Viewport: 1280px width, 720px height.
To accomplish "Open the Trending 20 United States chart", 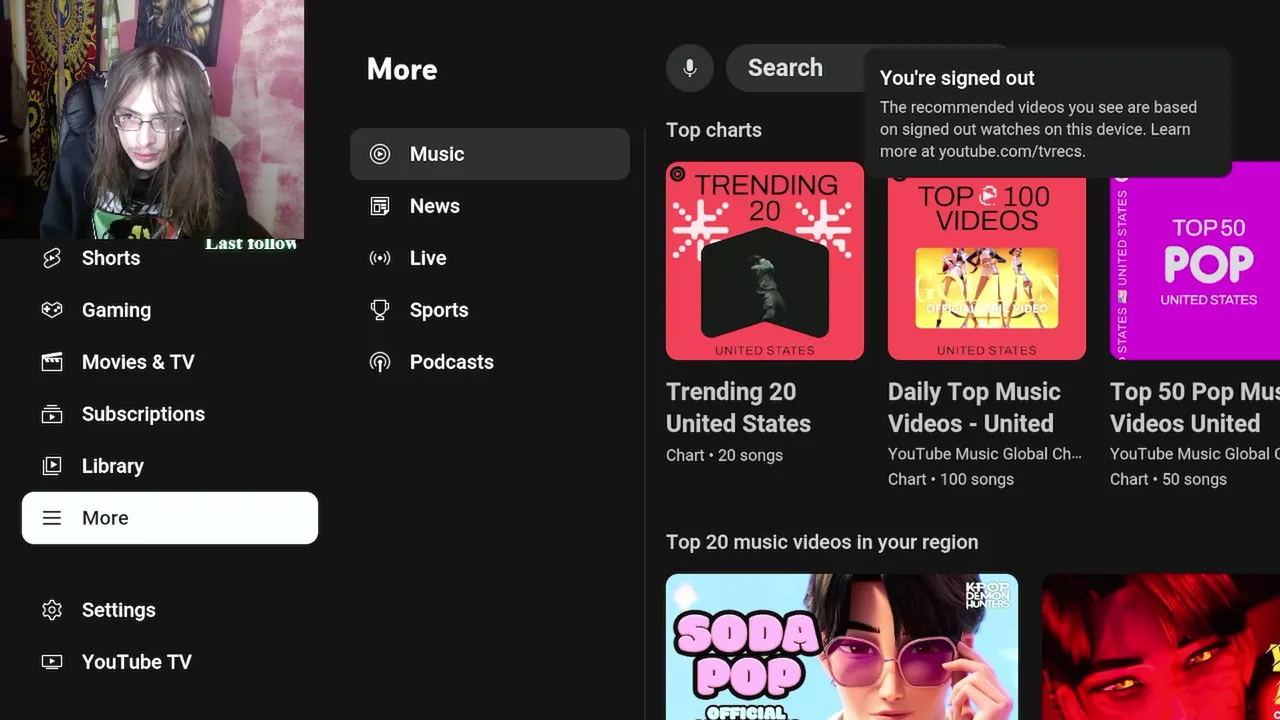I will tap(765, 261).
